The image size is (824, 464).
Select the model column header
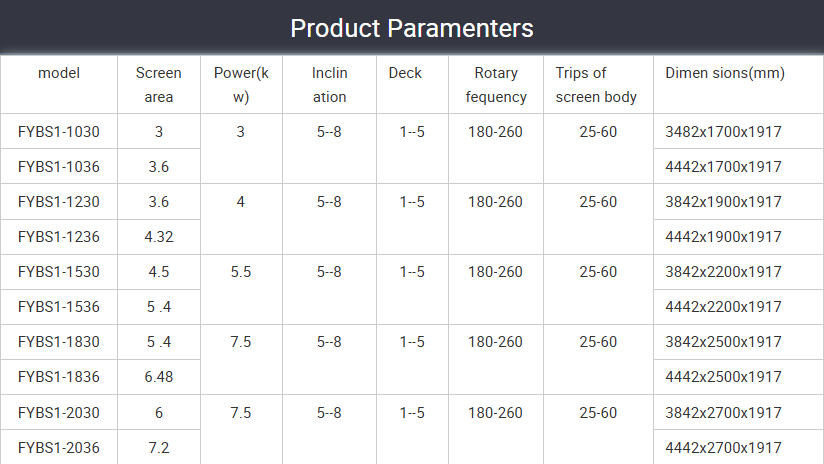[59, 73]
